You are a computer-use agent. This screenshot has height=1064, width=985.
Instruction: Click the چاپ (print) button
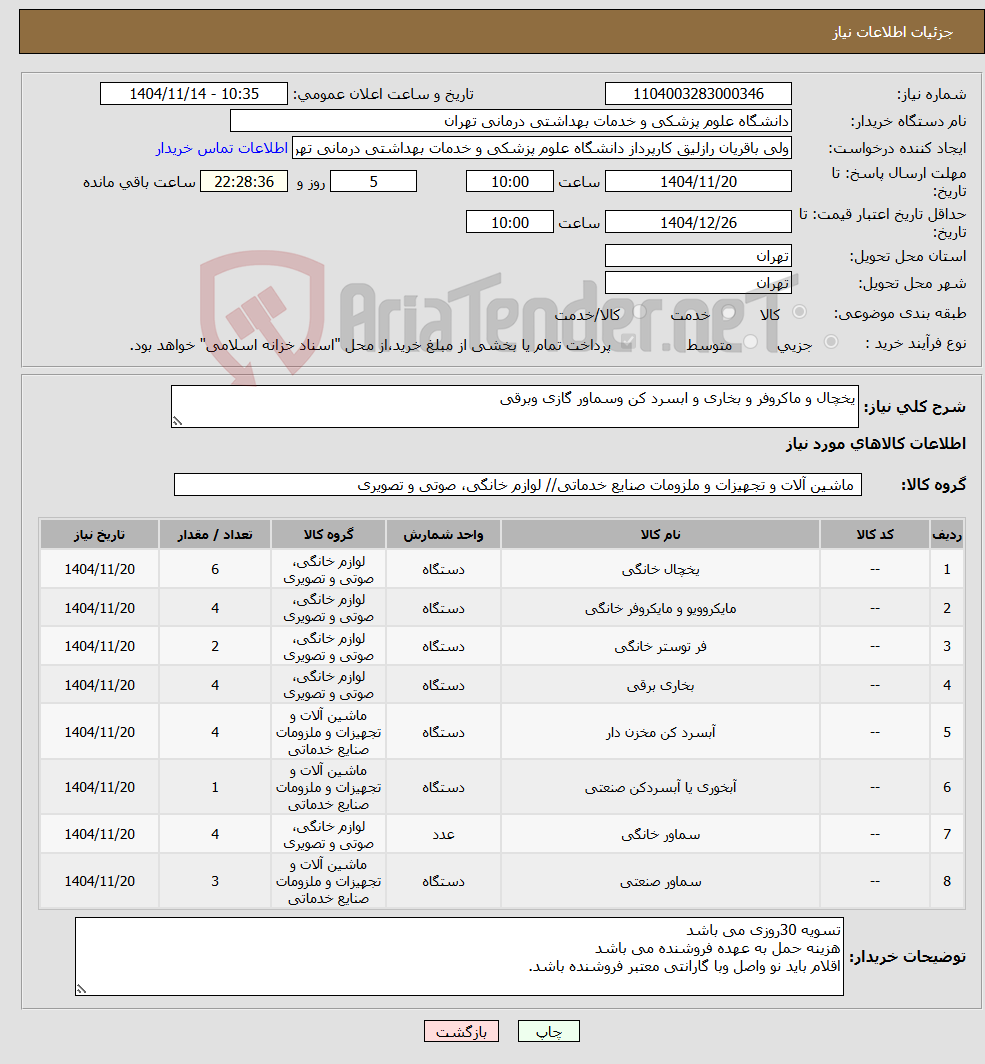pyautogui.click(x=548, y=1031)
